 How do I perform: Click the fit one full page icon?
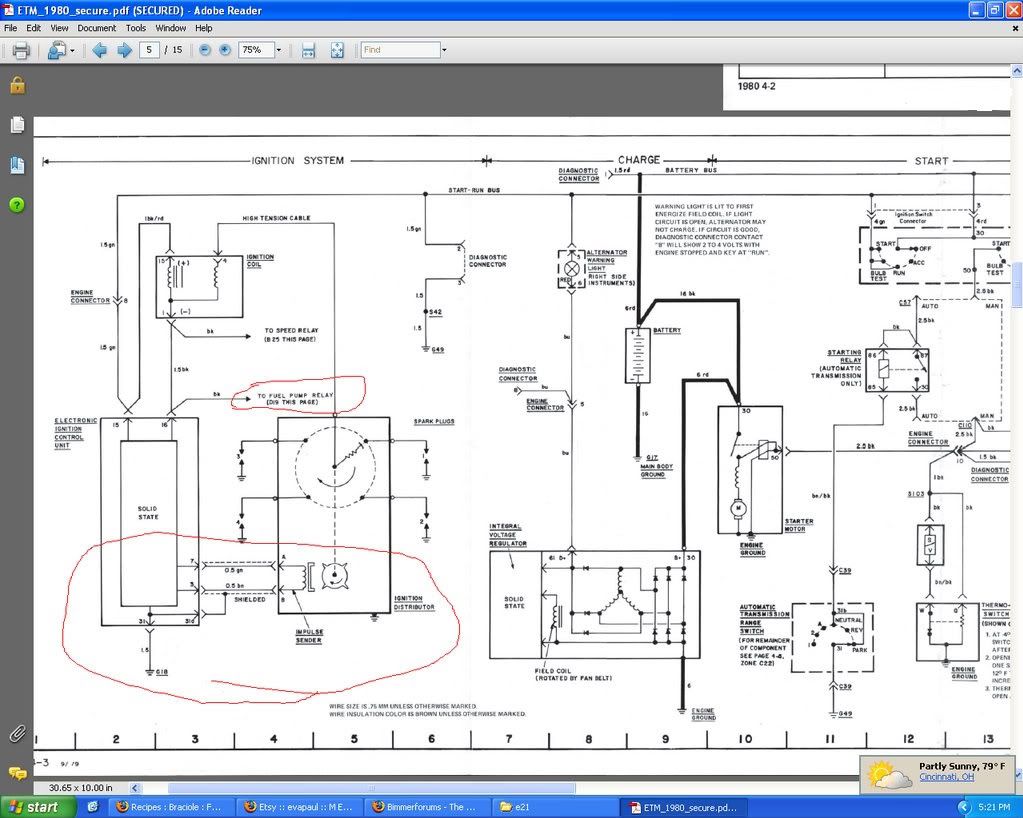(x=337, y=50)
